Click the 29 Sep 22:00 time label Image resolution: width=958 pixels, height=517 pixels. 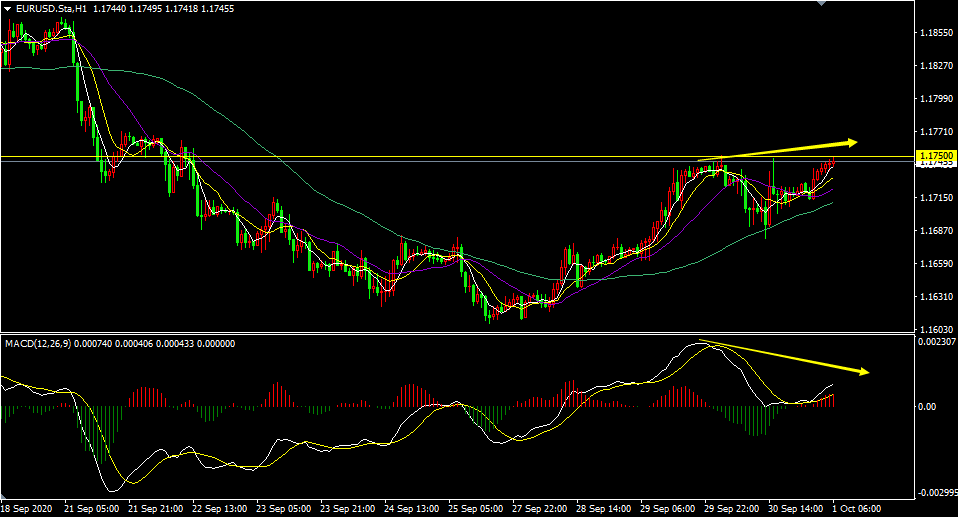click(x=732, y=508)
